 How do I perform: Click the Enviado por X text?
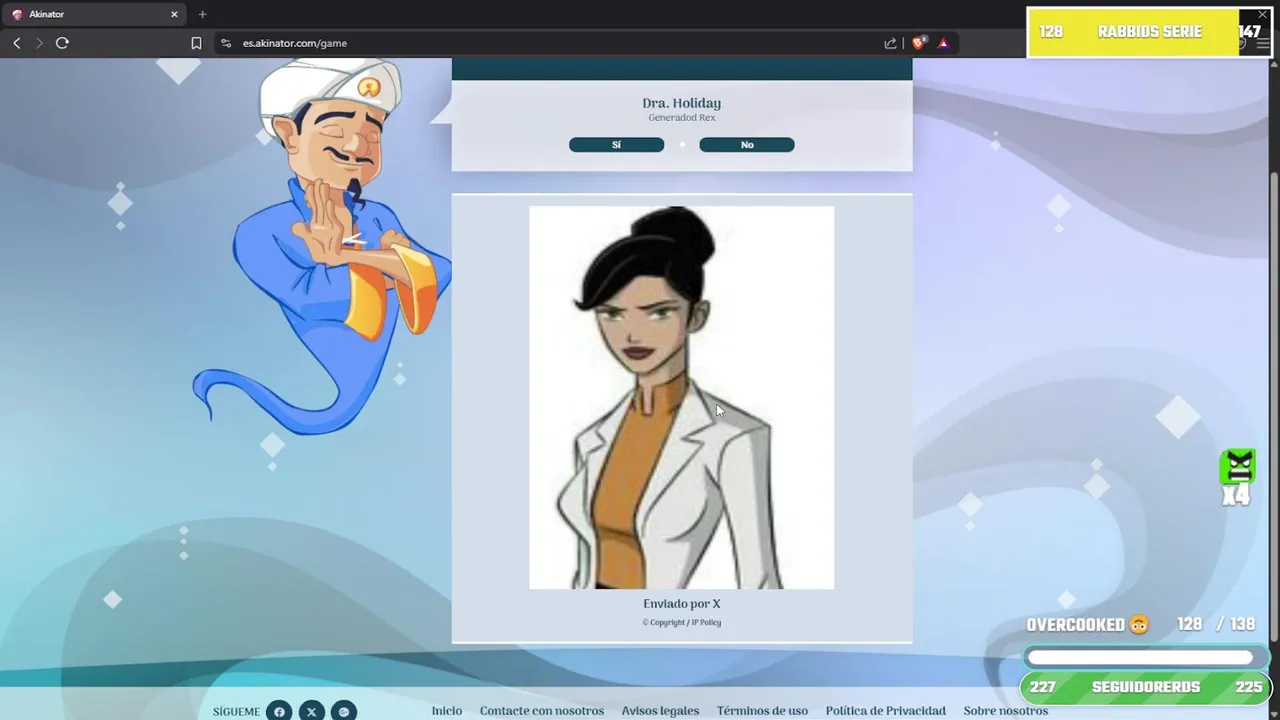pyautogui.click(x=681, y=604)
